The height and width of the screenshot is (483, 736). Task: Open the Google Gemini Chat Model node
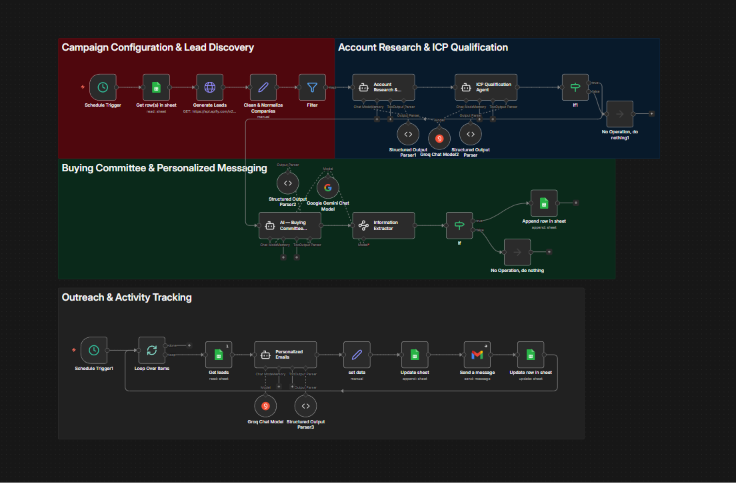pyautogui.click(x=328, y=187)
